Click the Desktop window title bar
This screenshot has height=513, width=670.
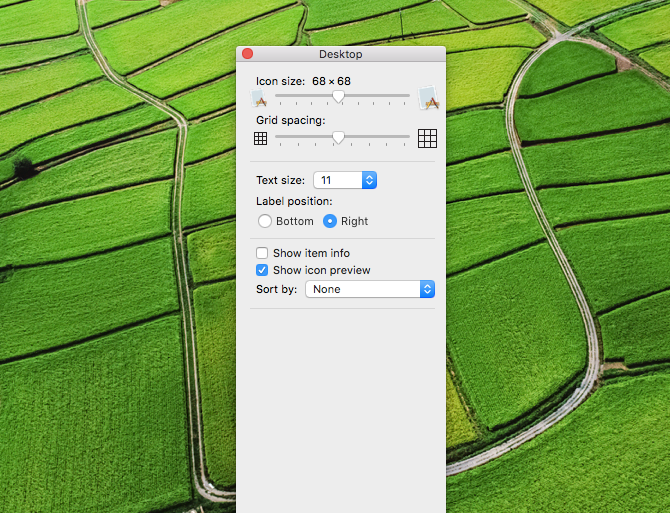341,54
